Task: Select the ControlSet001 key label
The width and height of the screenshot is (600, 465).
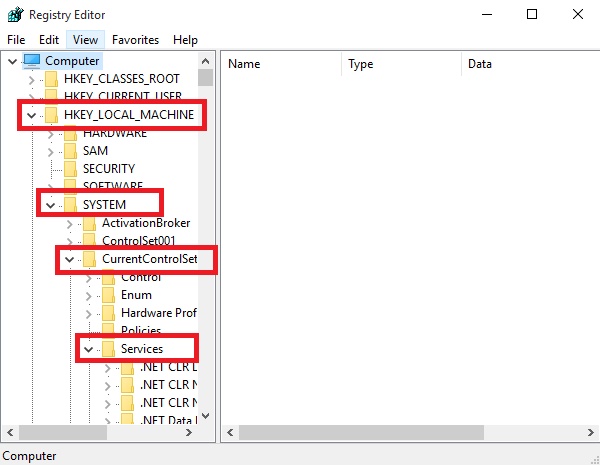Action: [x=139, y=241]
